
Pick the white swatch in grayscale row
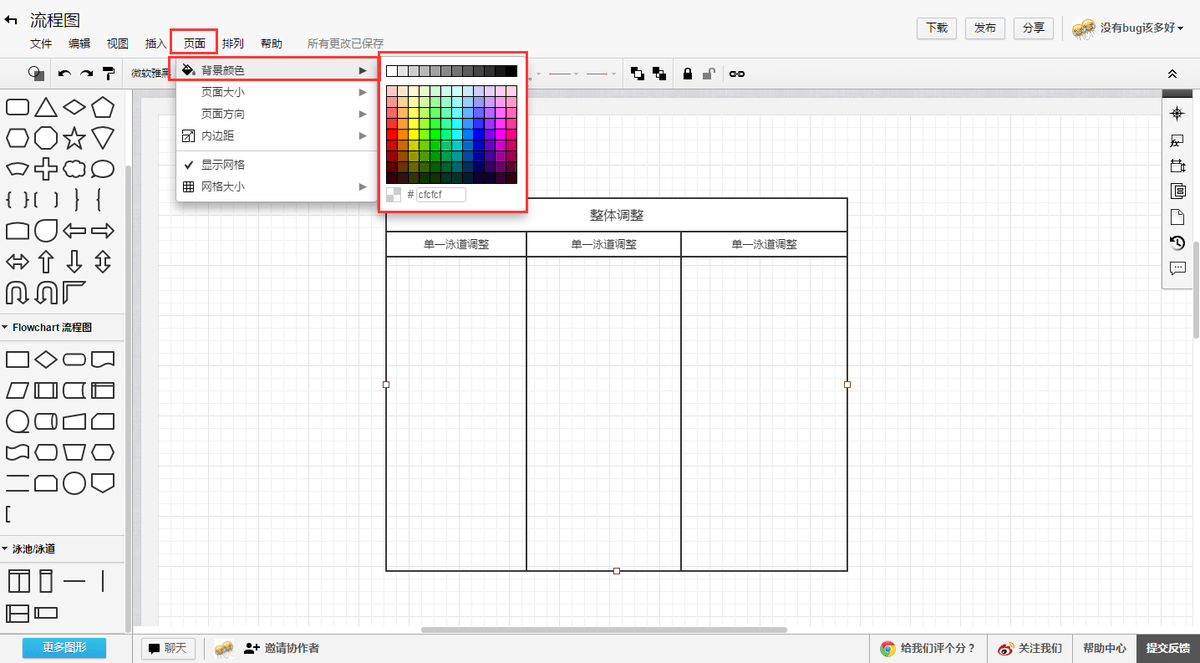tap(391, 71)
